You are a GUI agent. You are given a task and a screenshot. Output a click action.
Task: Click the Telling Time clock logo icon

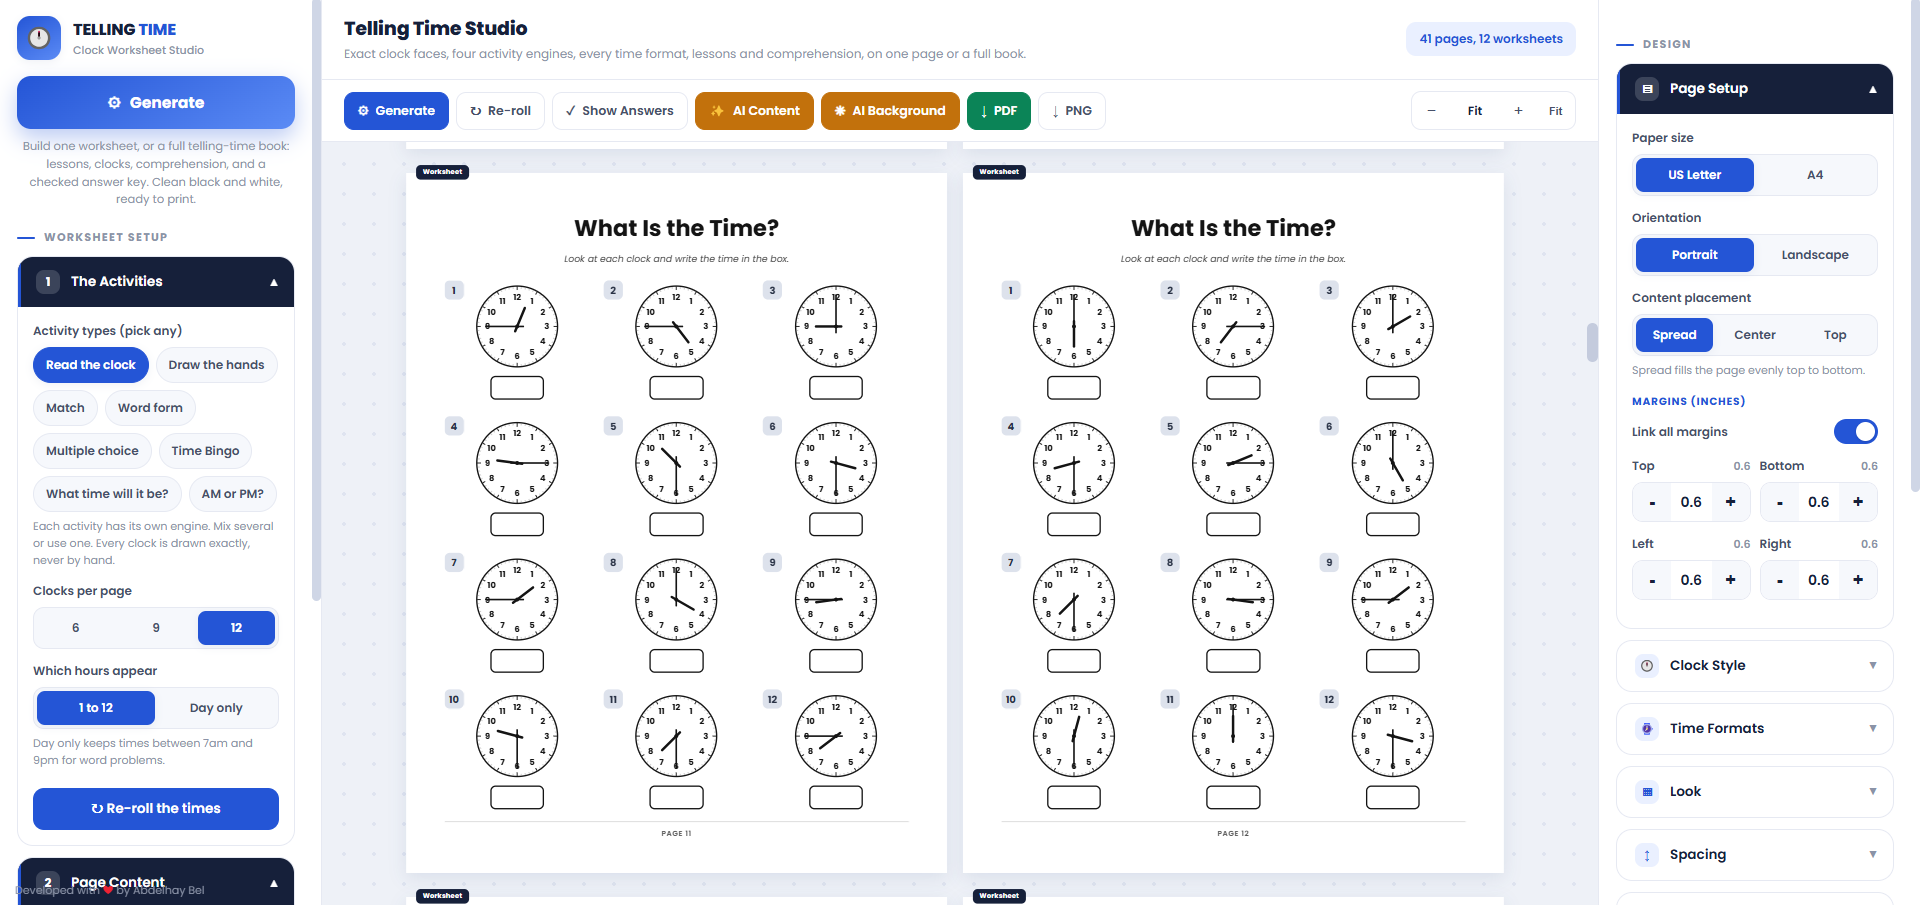point(39,38)
